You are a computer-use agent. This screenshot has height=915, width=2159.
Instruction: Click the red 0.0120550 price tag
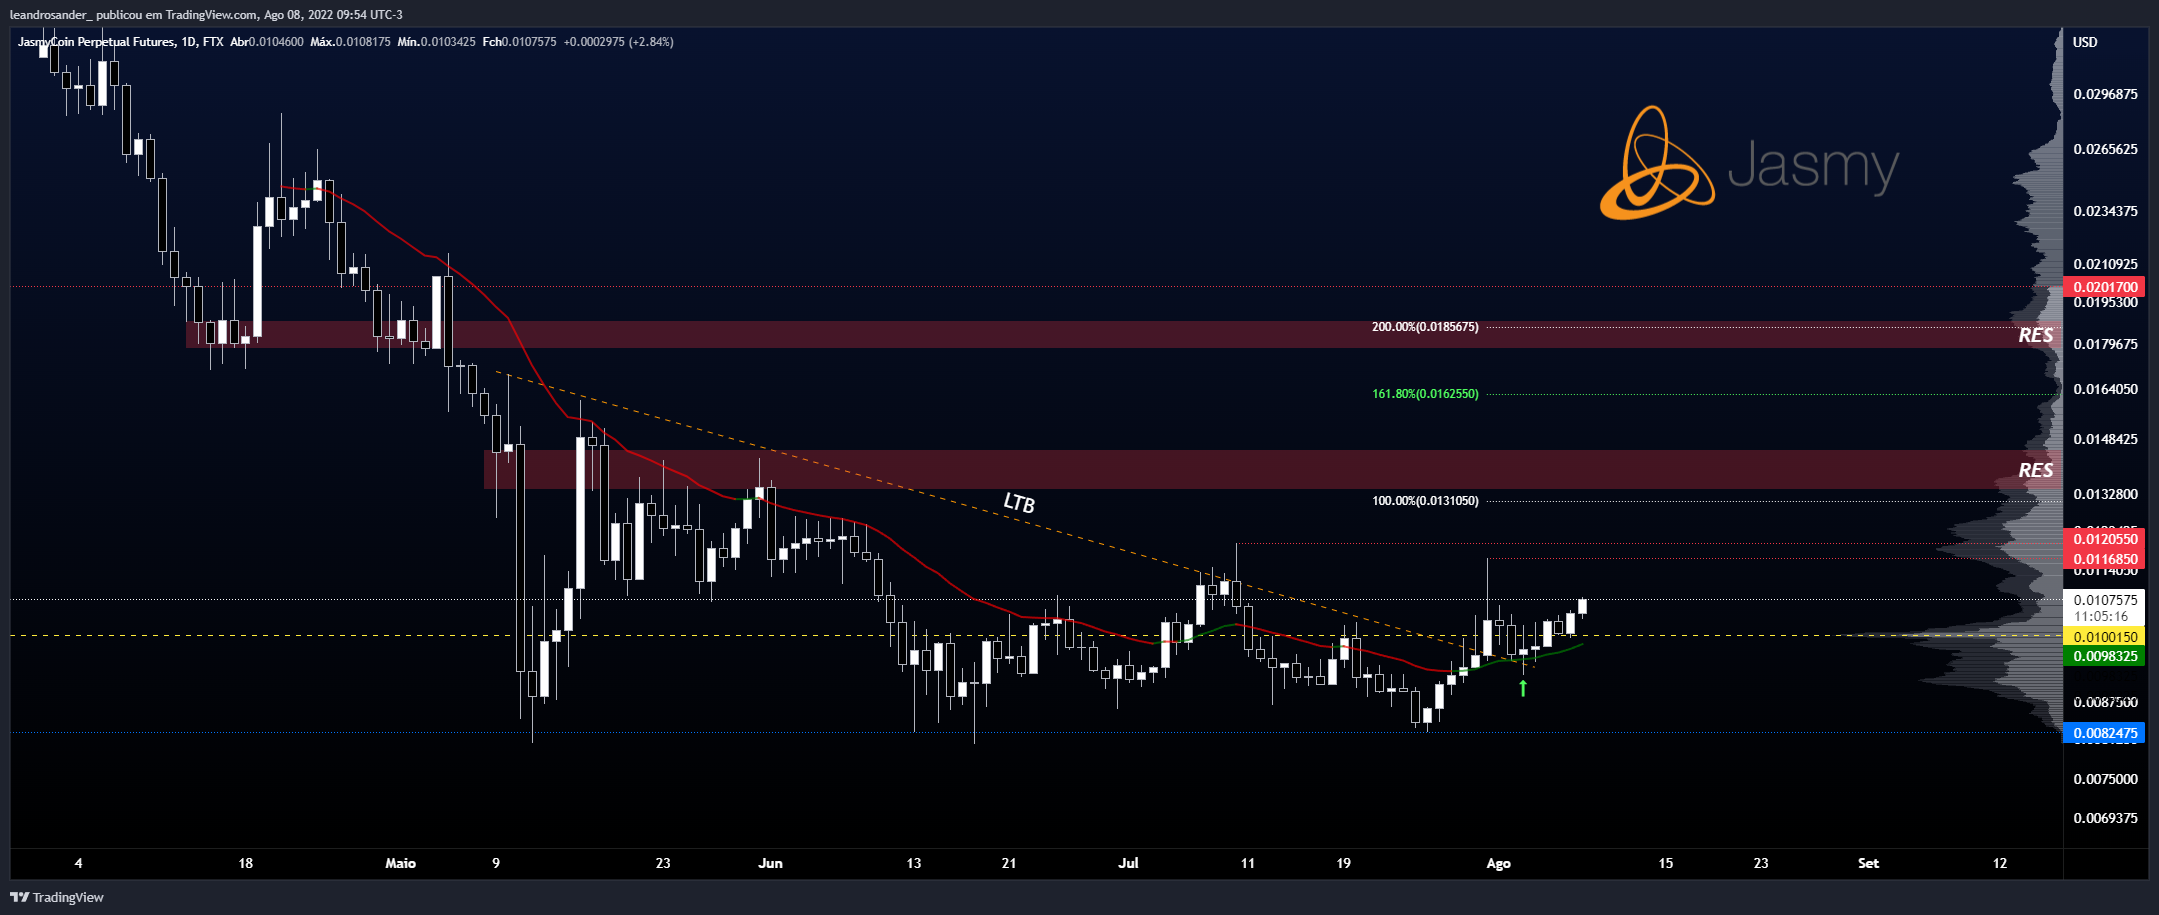(2104, 539)
